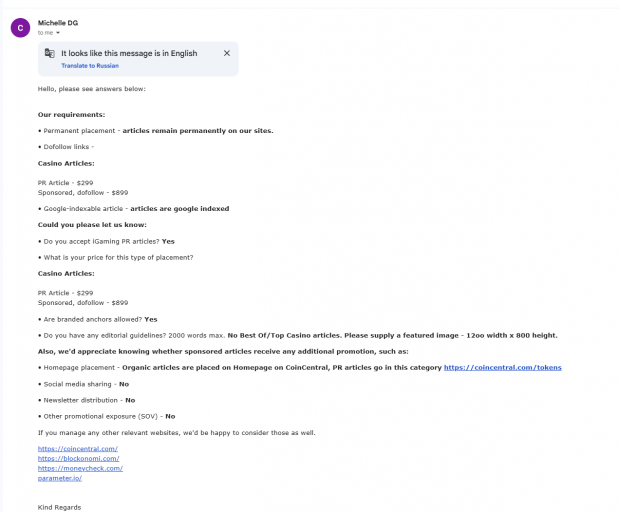Click the sender name Michelle DG
The image size is (619, 512).
click(x=58, y=23)
